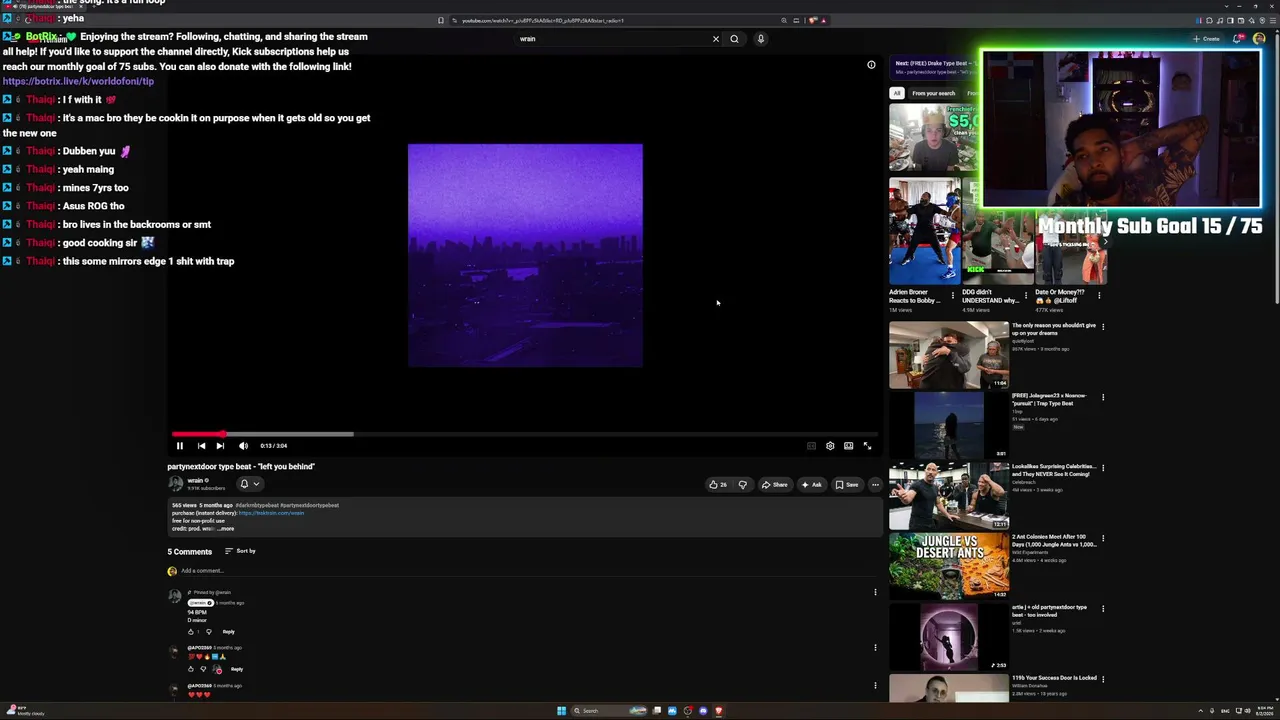
Task: Seek on the video progress bar
Action: (x=525, y=434)
